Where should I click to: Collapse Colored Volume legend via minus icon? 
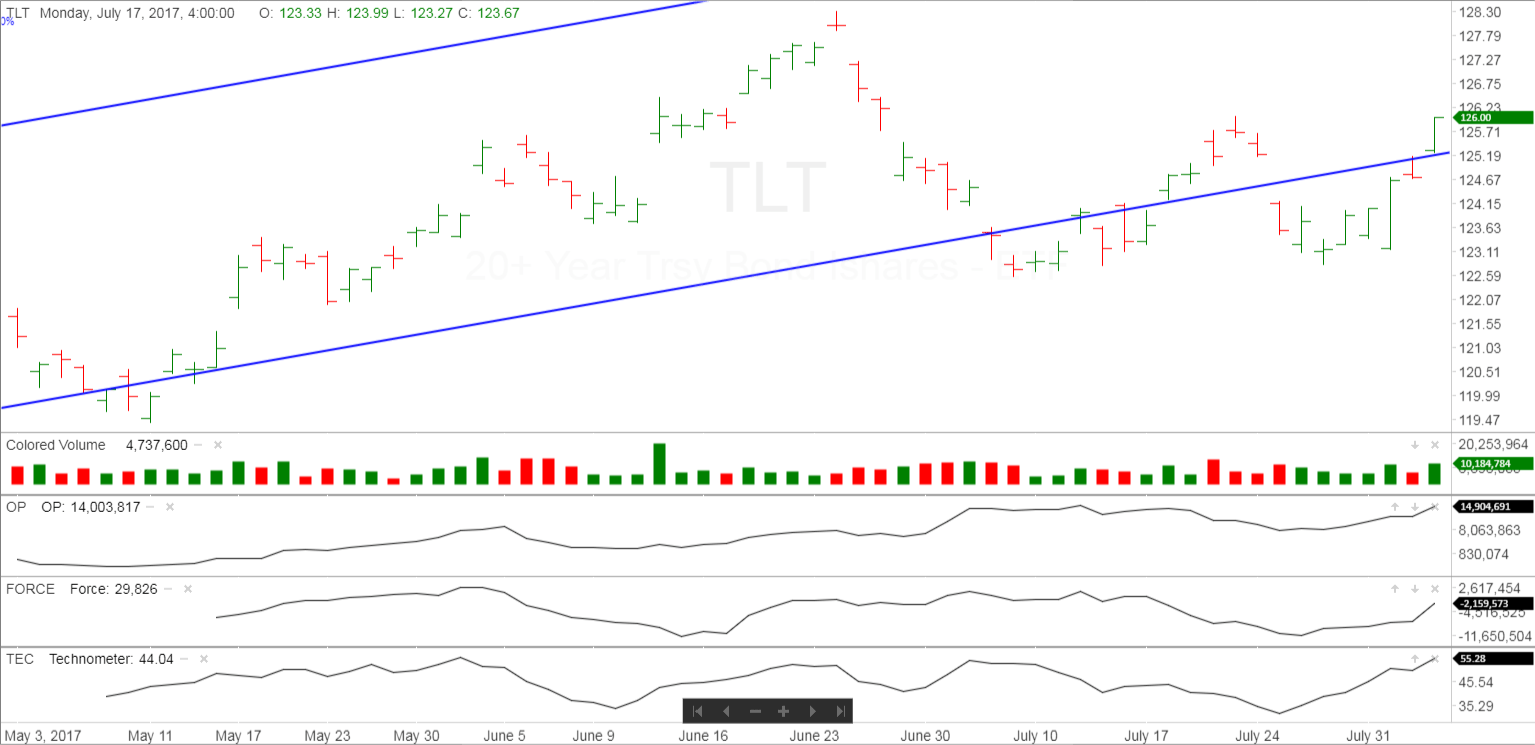pyautogui.click(x=198, y=445)
